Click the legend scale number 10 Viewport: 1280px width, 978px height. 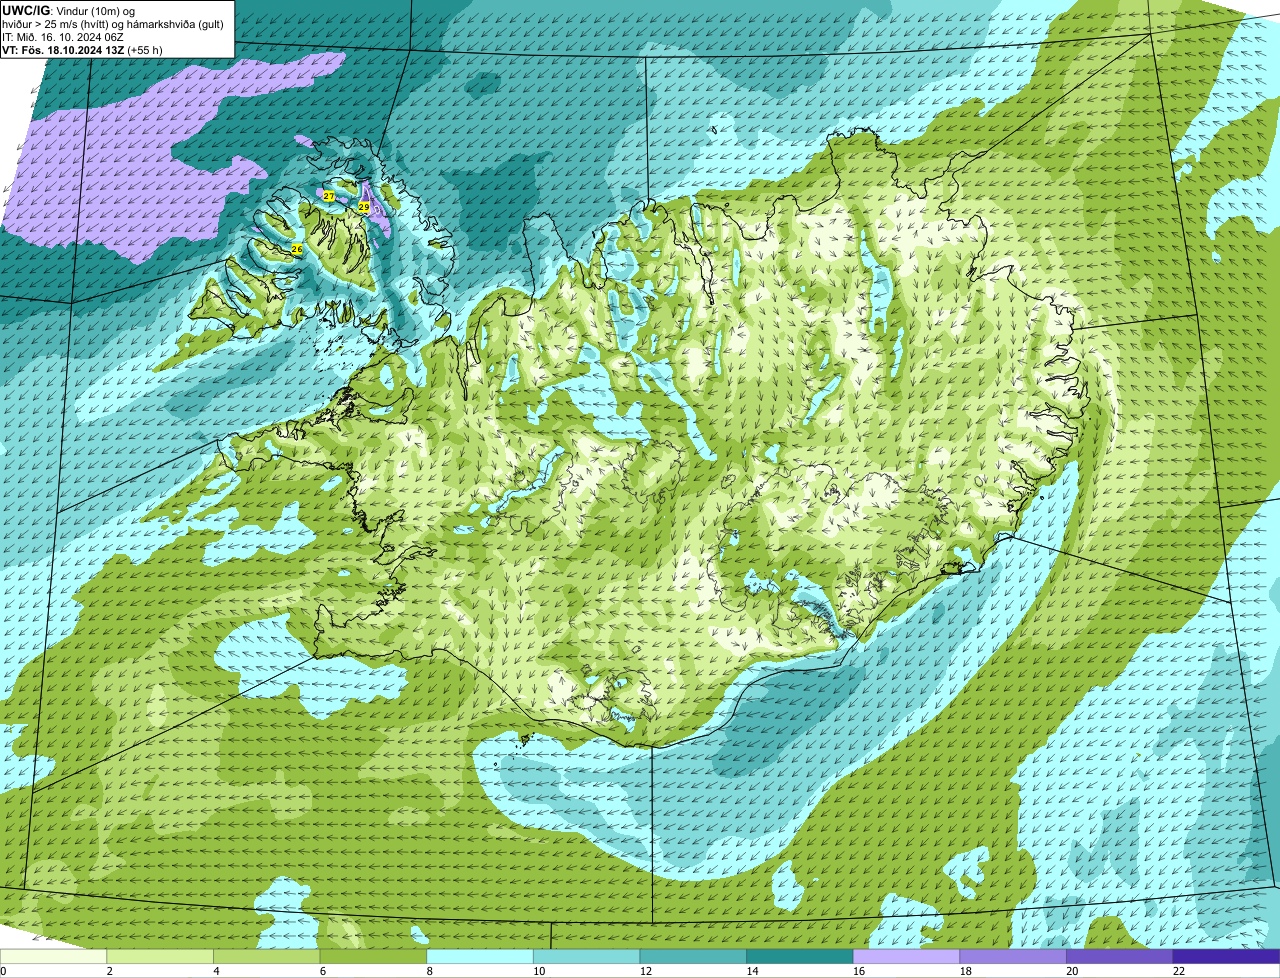pos(539,971)
